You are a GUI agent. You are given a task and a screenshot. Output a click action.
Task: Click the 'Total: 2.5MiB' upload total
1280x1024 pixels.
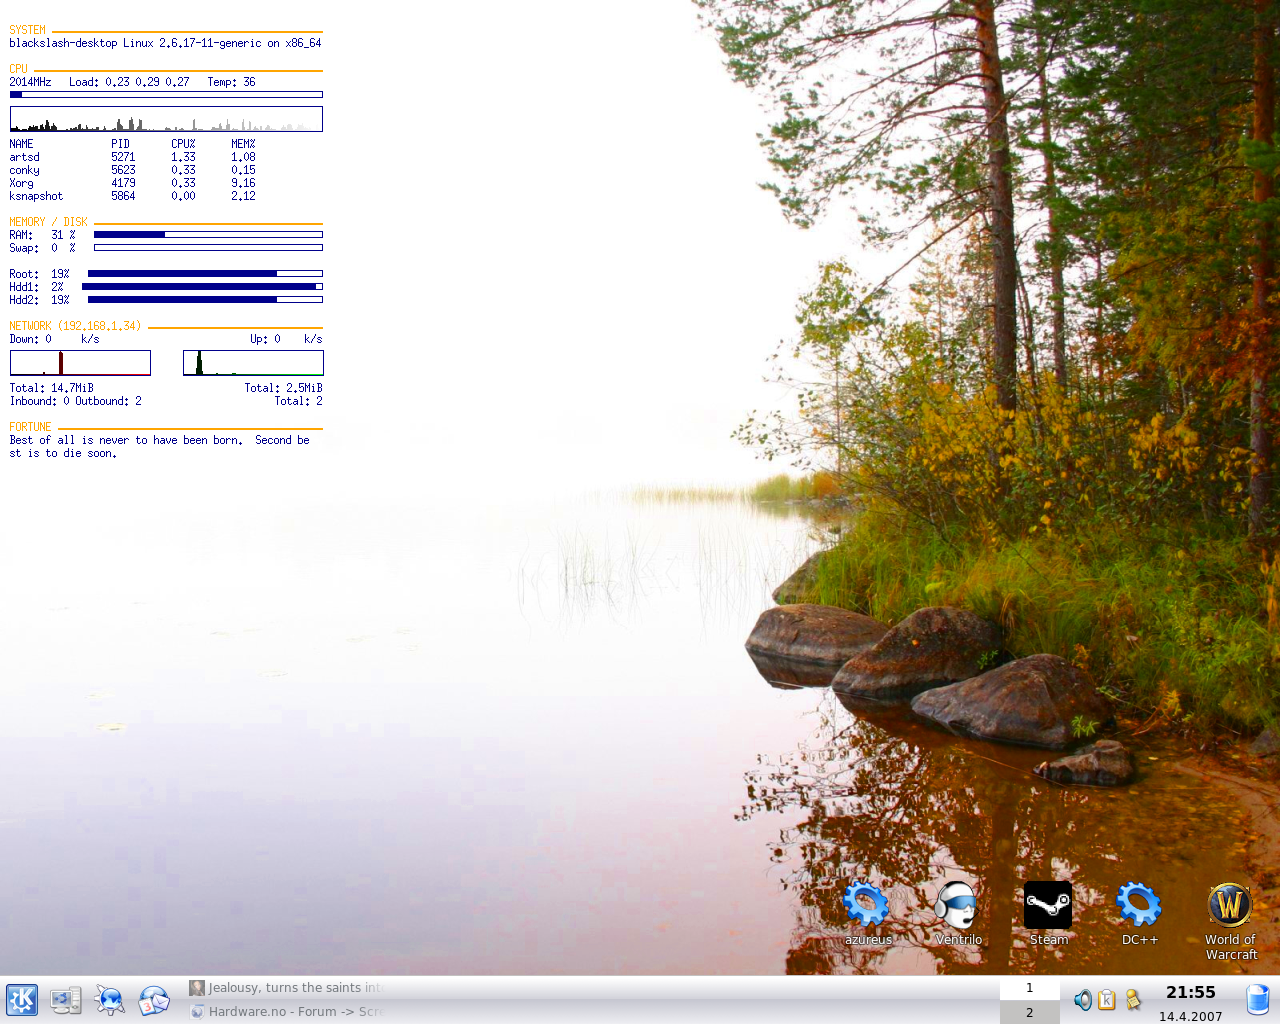click(x=283, y=388)
